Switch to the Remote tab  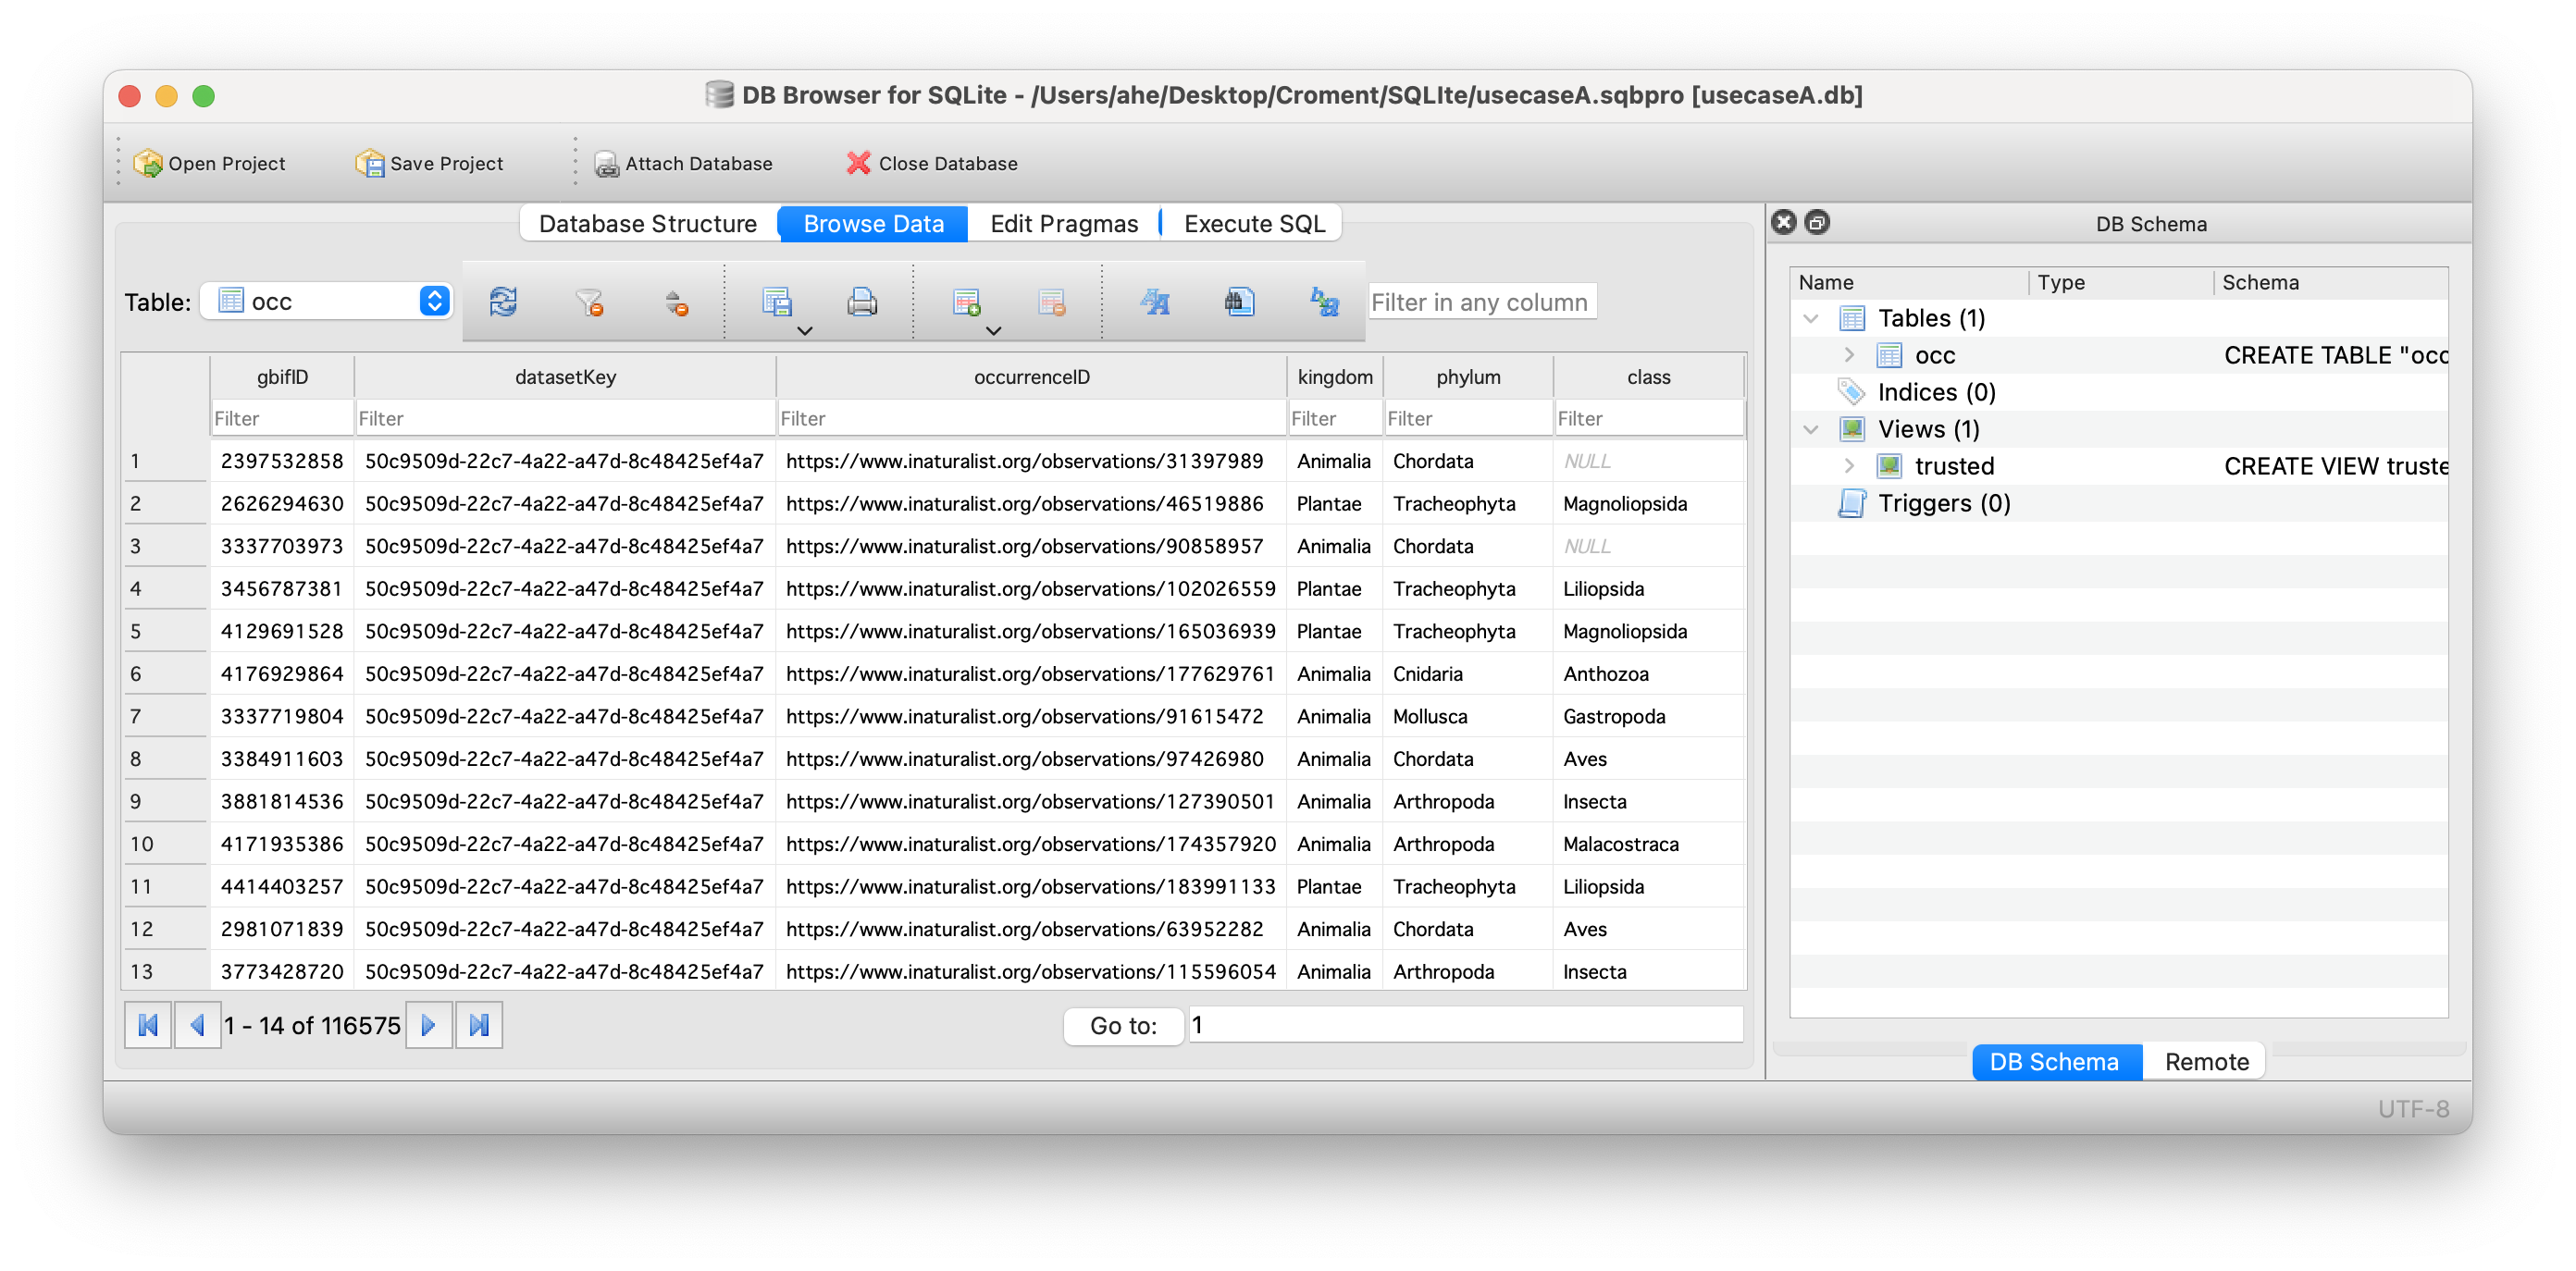[x=2206, y=1061]
